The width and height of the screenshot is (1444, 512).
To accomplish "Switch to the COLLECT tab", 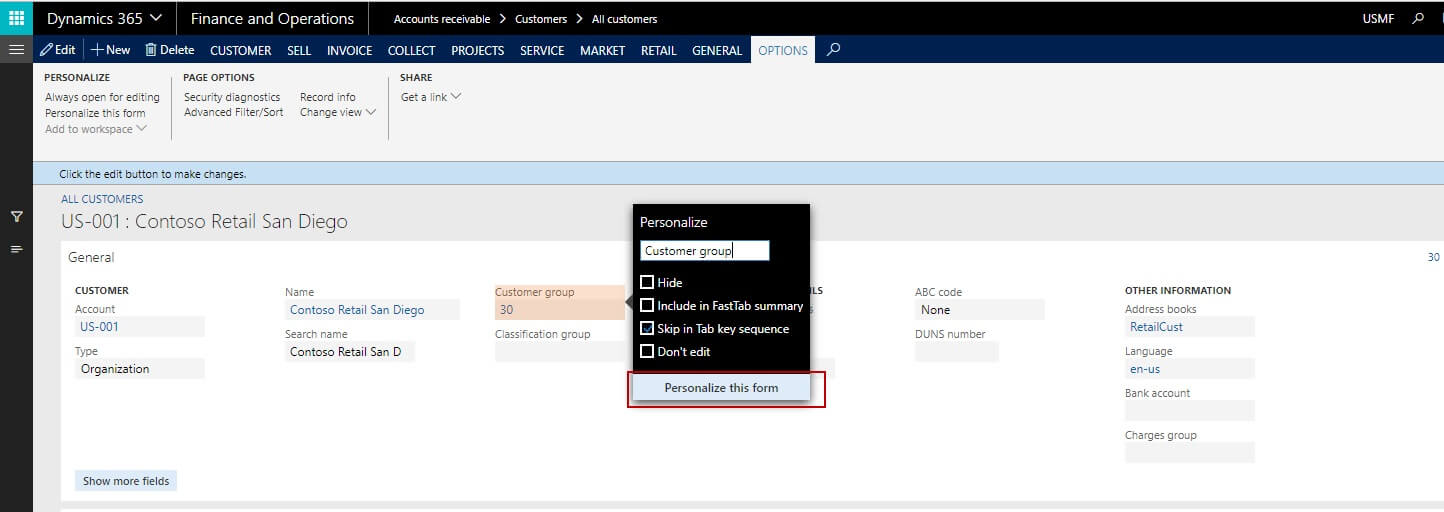I will (411, 50).
